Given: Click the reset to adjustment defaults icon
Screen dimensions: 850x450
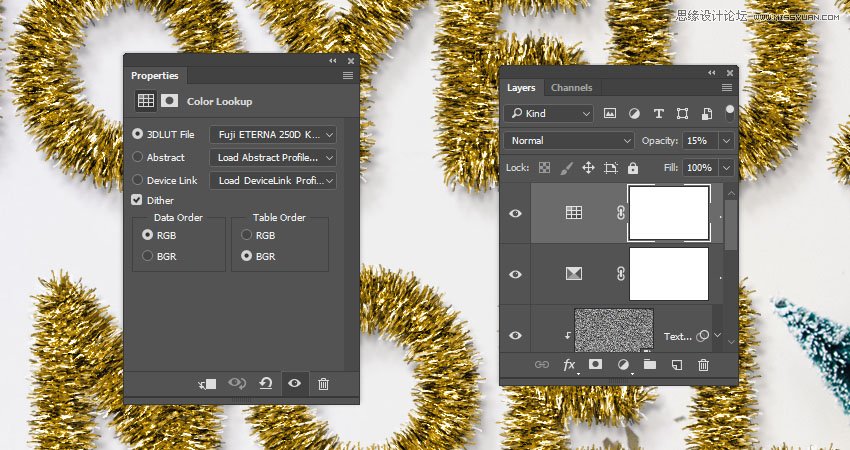Looking at the screenshot, I should 265,383.
